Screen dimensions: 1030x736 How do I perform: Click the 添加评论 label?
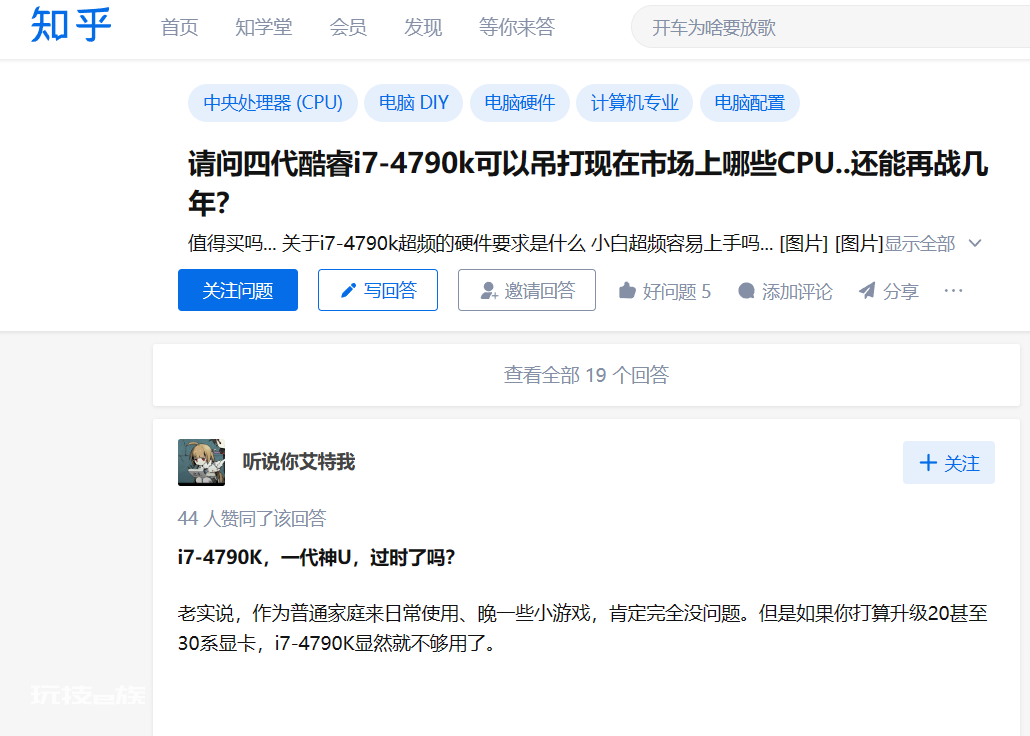click(x=797, y=291)
